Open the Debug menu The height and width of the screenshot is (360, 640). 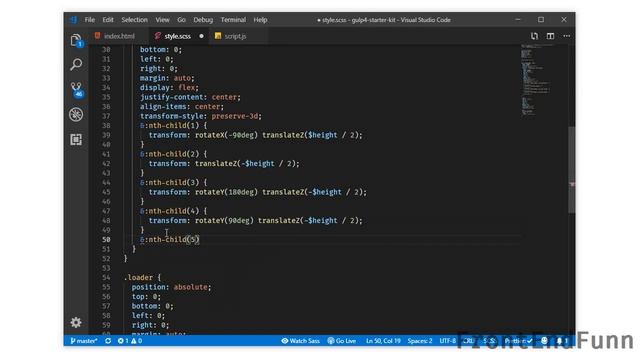tap(203, 20)
